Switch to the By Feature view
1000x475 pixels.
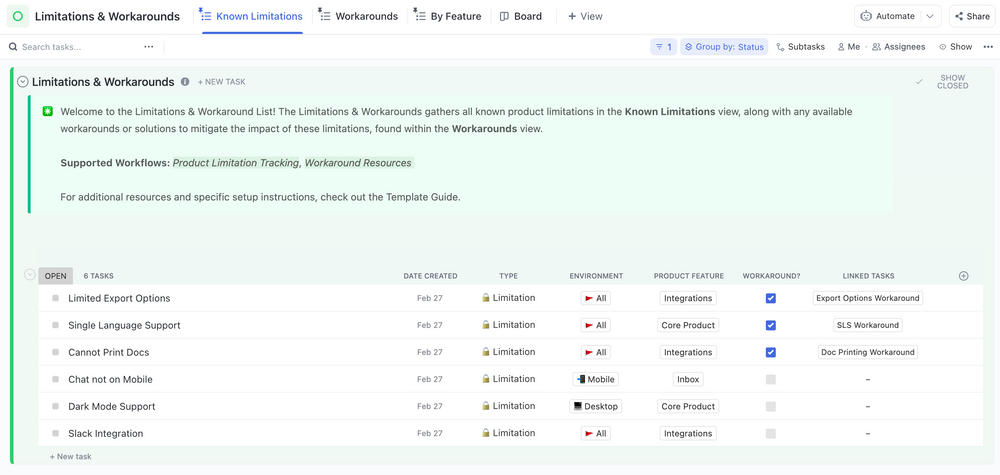[448, 17]
